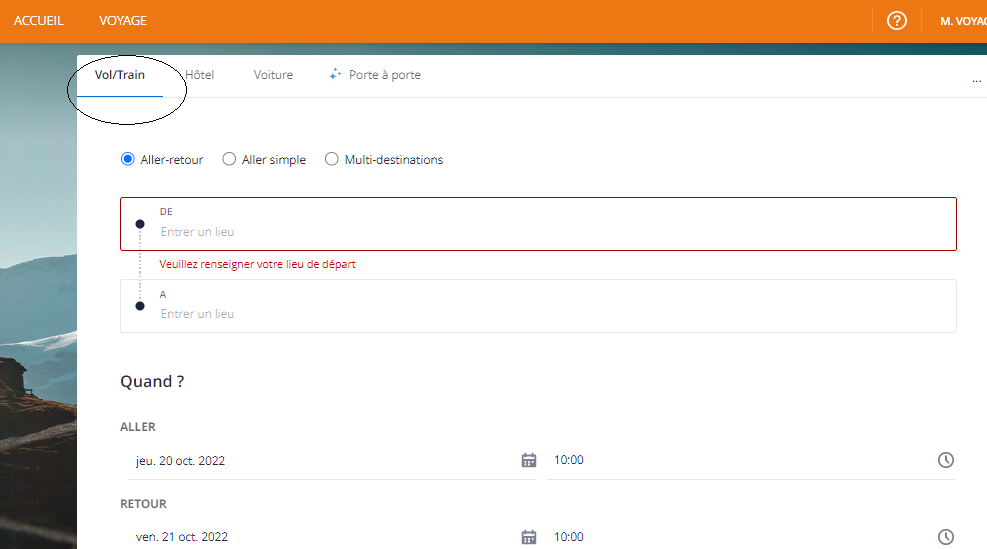987x549 pixels.
Task: Select the Multi-destinations radio button
Action: pyautogui.click(x=332, y=159)
